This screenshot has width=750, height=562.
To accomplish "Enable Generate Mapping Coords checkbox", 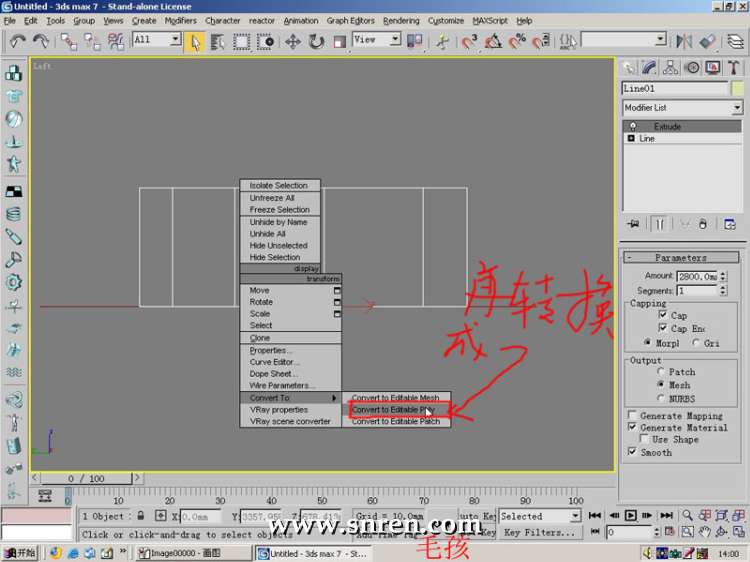I will coord(632,414).
